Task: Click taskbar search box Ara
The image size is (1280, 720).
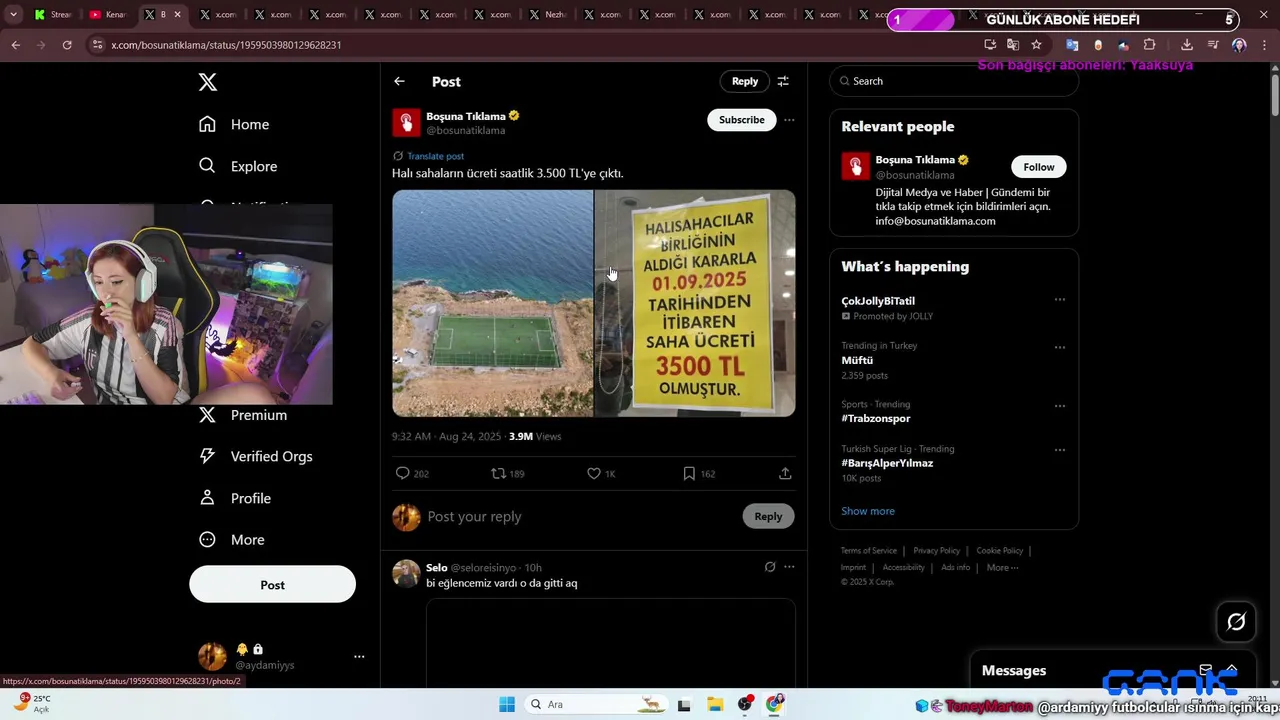Action: point(596,704)
